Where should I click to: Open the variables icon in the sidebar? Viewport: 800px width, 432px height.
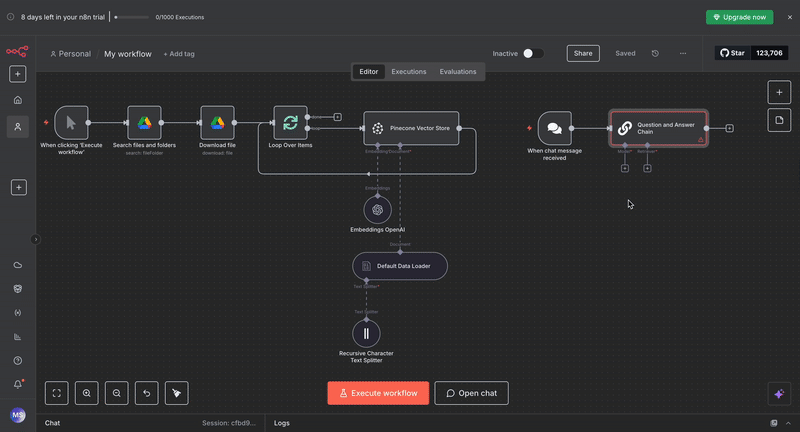[18, 313]
